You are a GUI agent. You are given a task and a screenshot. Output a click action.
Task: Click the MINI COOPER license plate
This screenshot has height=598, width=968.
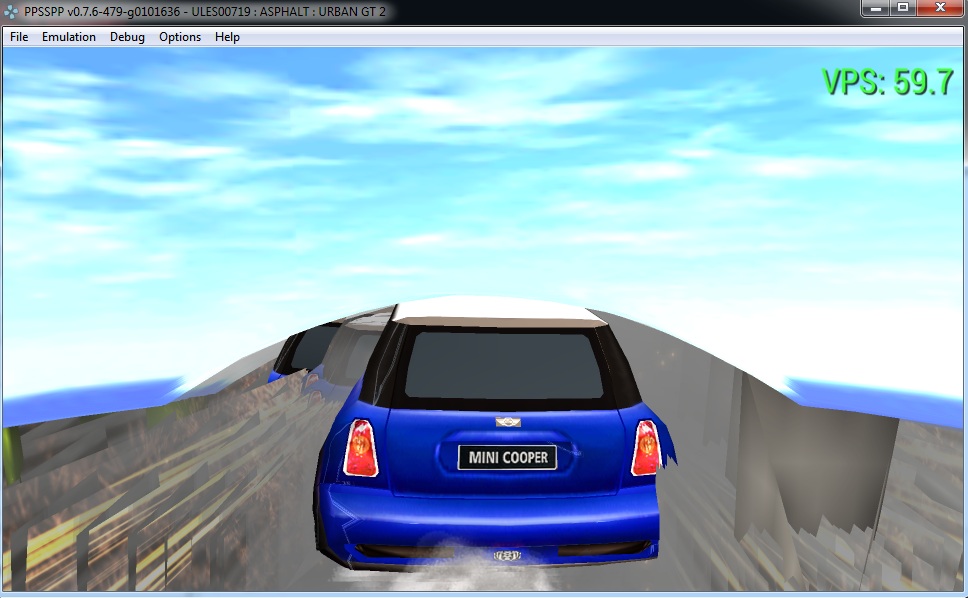(507, 458)
